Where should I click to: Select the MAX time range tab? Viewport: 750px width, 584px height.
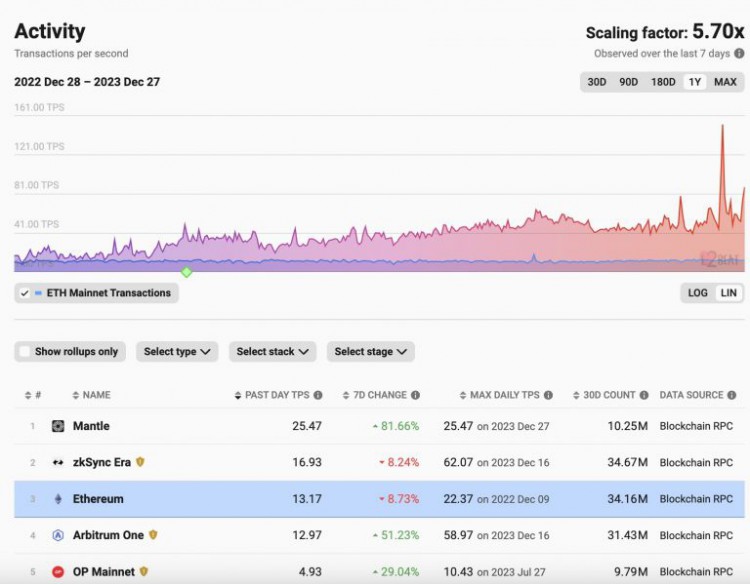[725, 82]
